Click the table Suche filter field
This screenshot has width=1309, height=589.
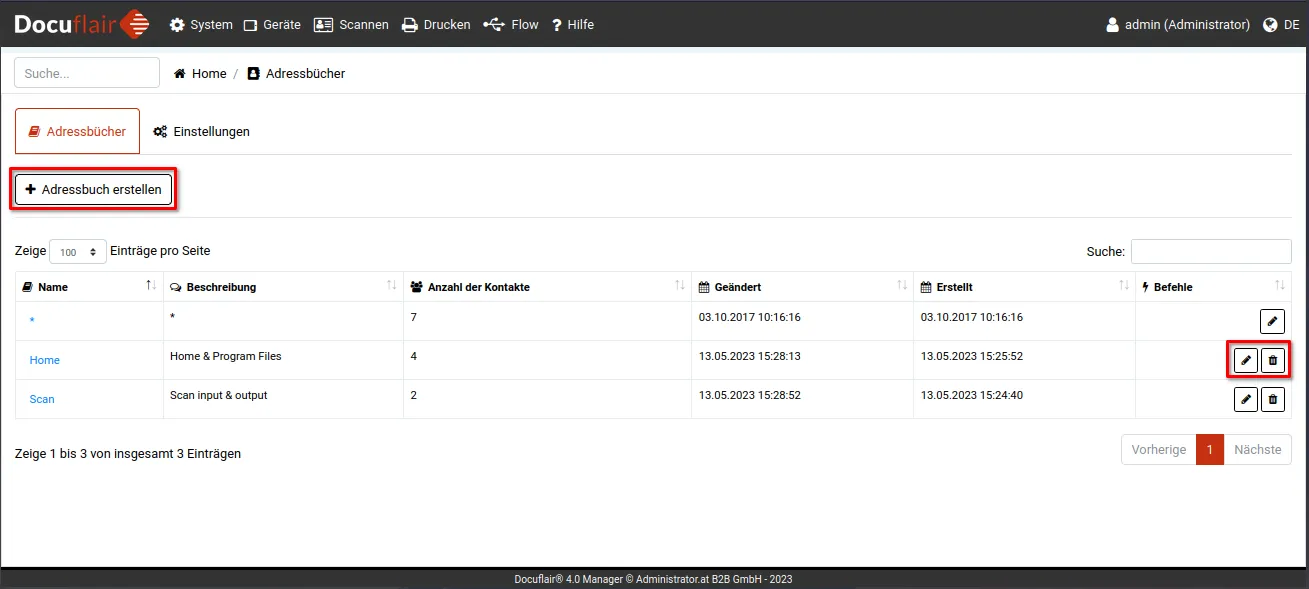[1210, 252]
